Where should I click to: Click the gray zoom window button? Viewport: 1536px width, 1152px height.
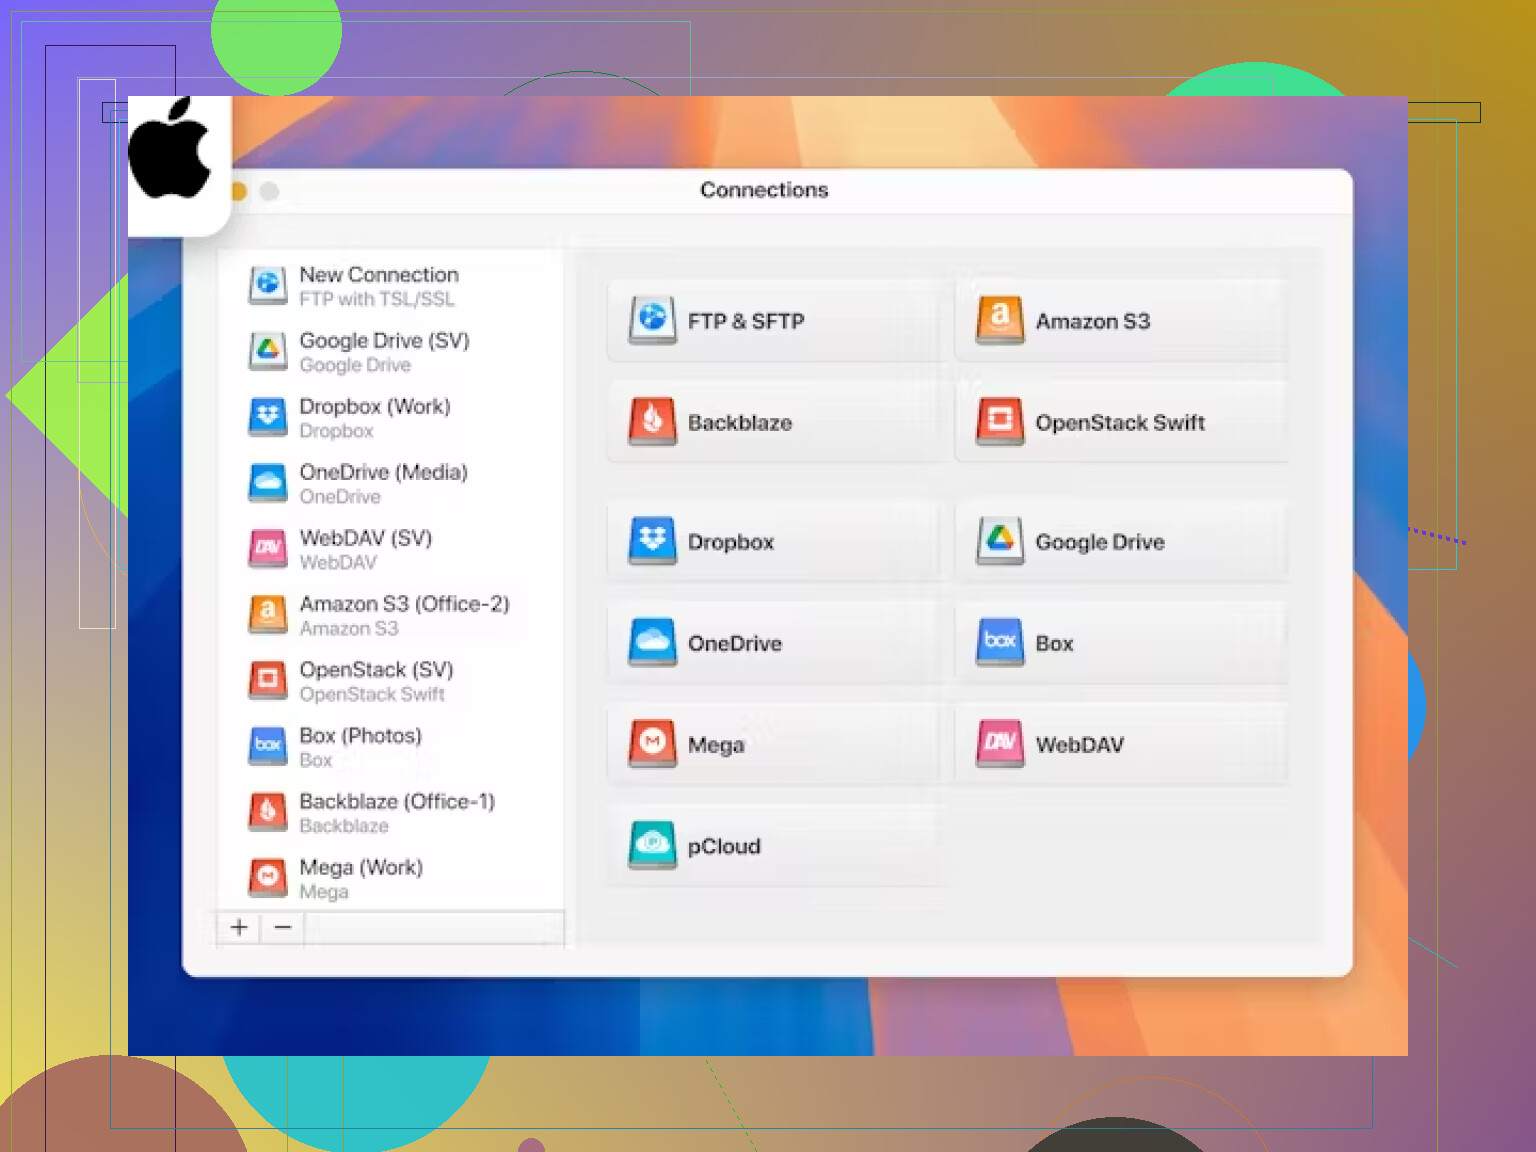[269, 191]
